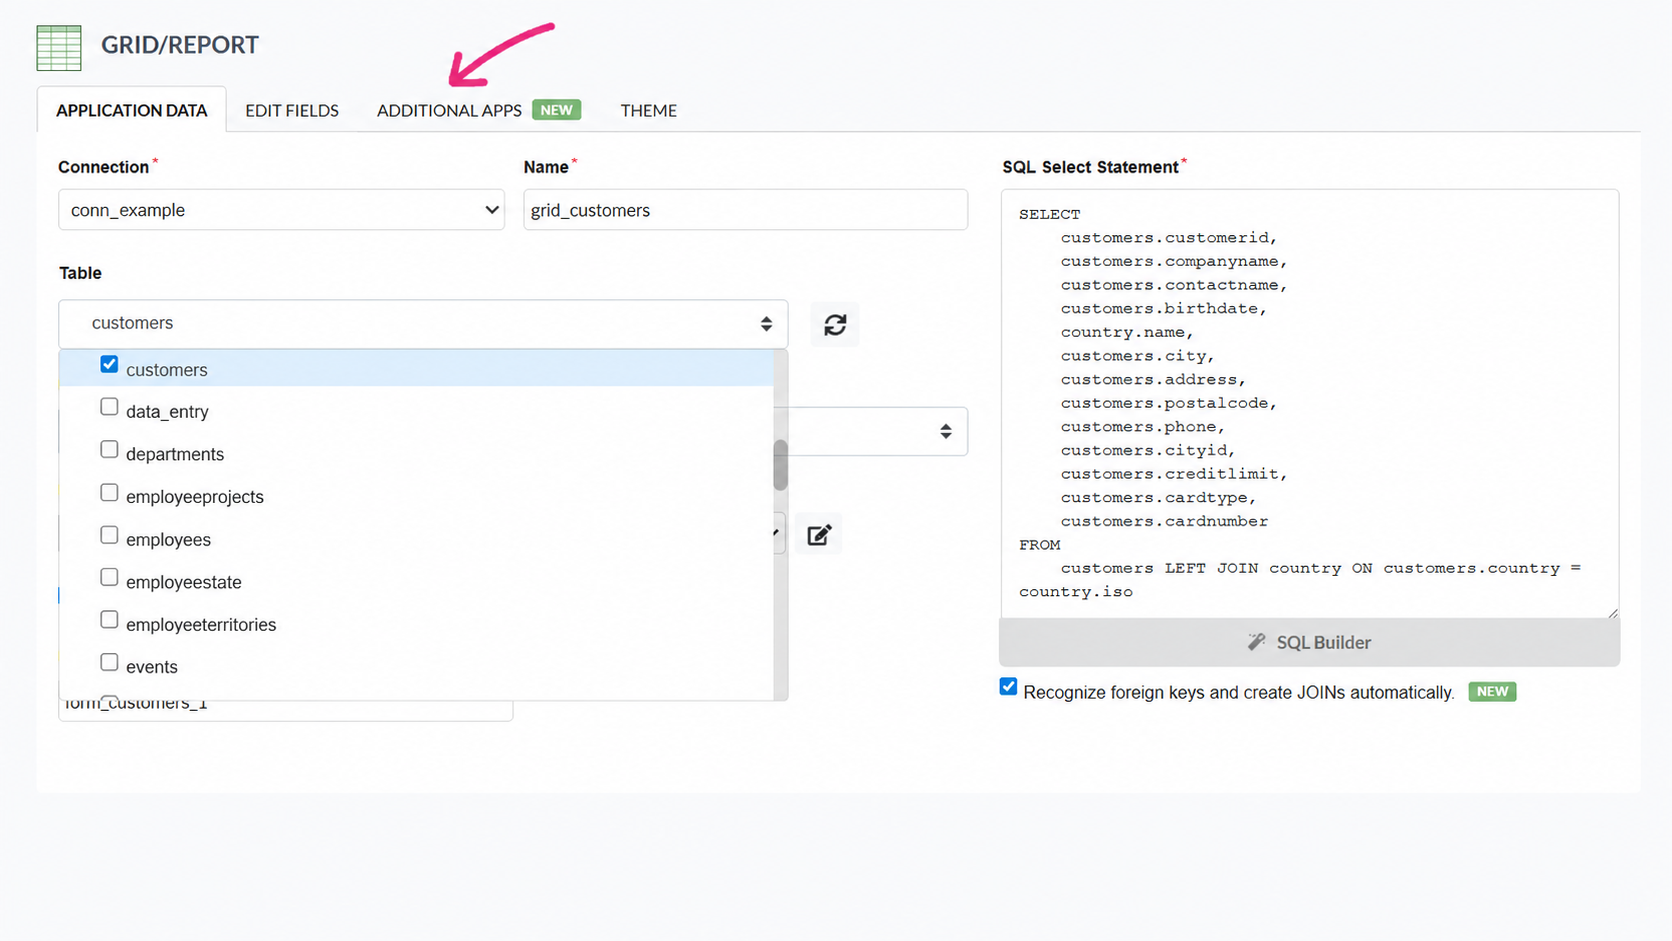Open the Edit Fields tab

(x=292, y=110)
